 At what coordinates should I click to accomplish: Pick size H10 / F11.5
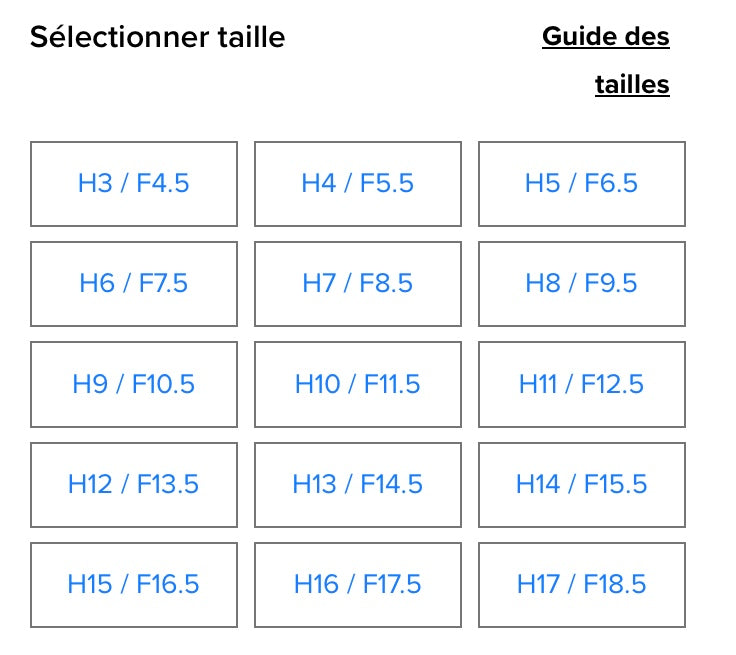(358, 384)
